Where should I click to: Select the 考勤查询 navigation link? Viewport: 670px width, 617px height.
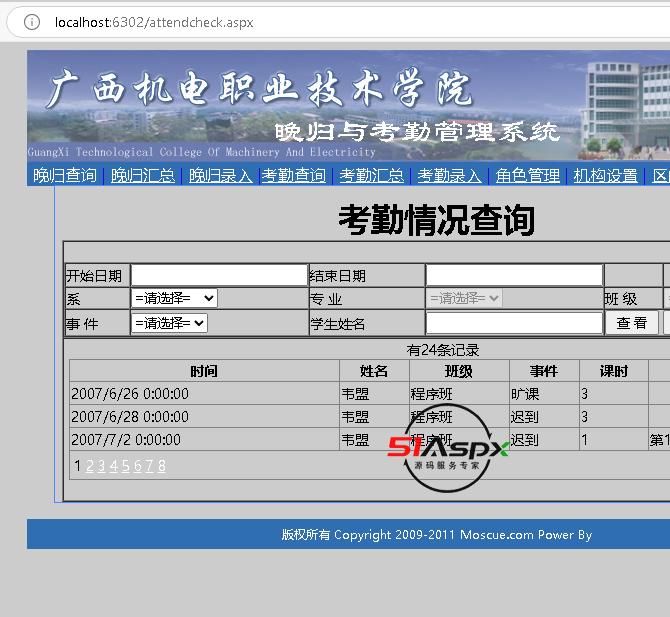click(294, 176)
